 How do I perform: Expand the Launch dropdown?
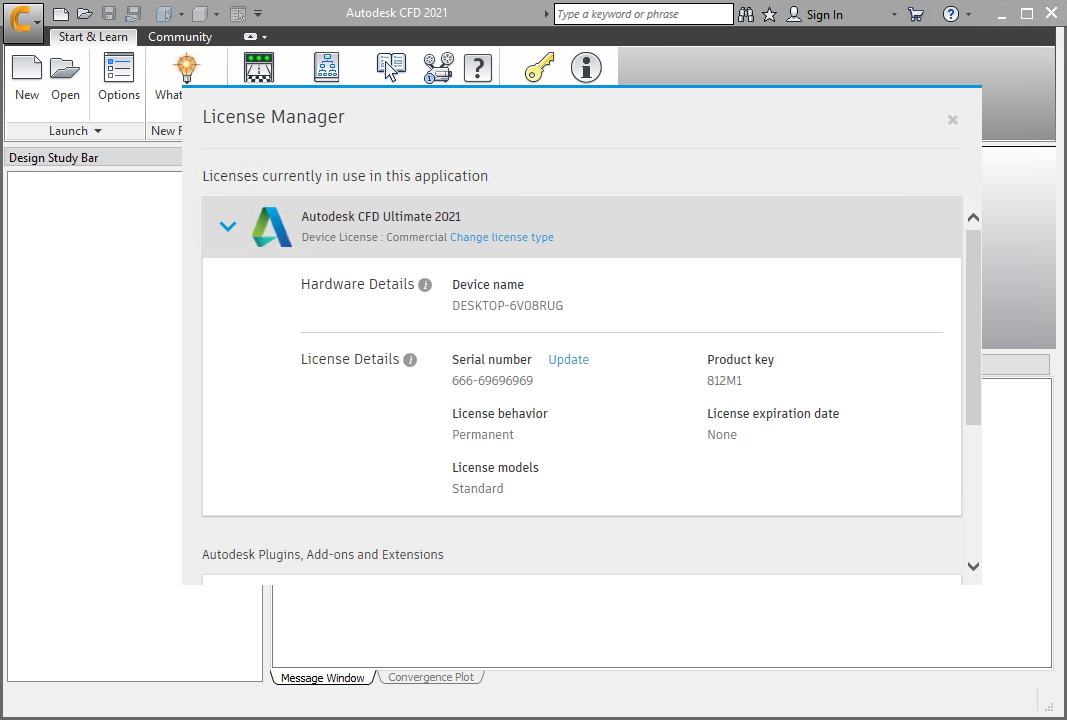[70, 130]
